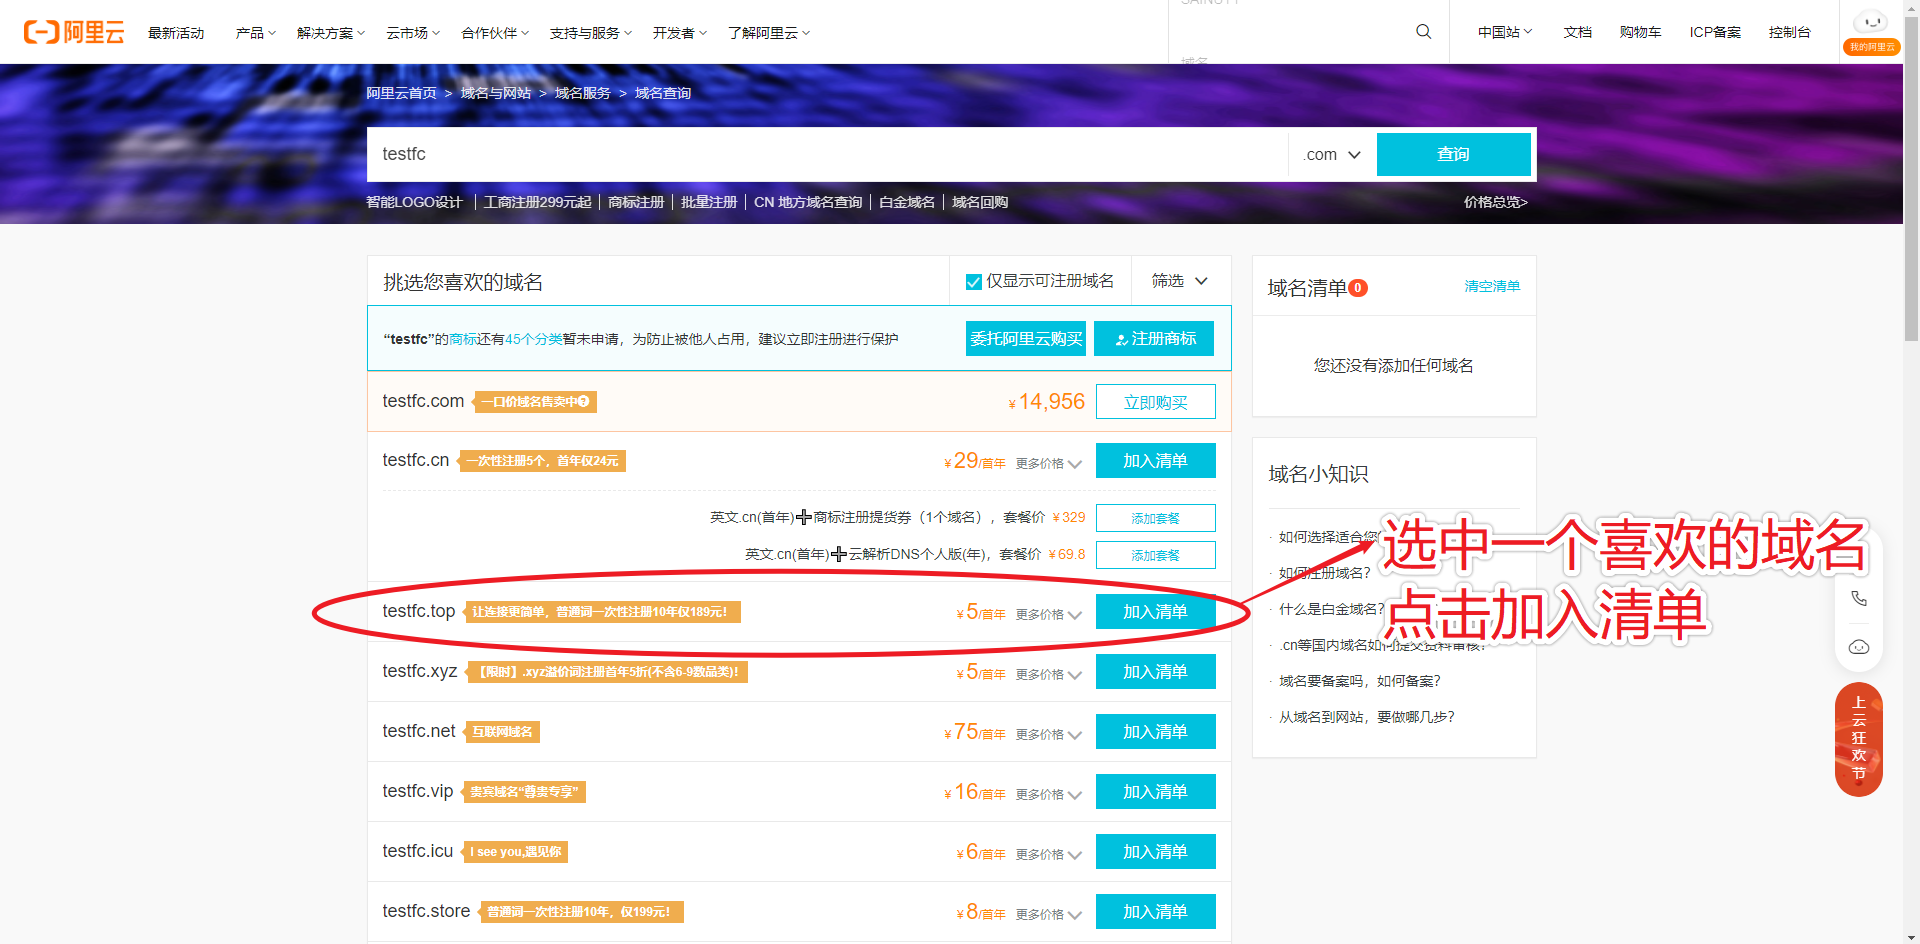This screenshot has width=1920, height=944.
Task: Go to 阿里云首页 breadcrumb
Action: coord(401,93)
